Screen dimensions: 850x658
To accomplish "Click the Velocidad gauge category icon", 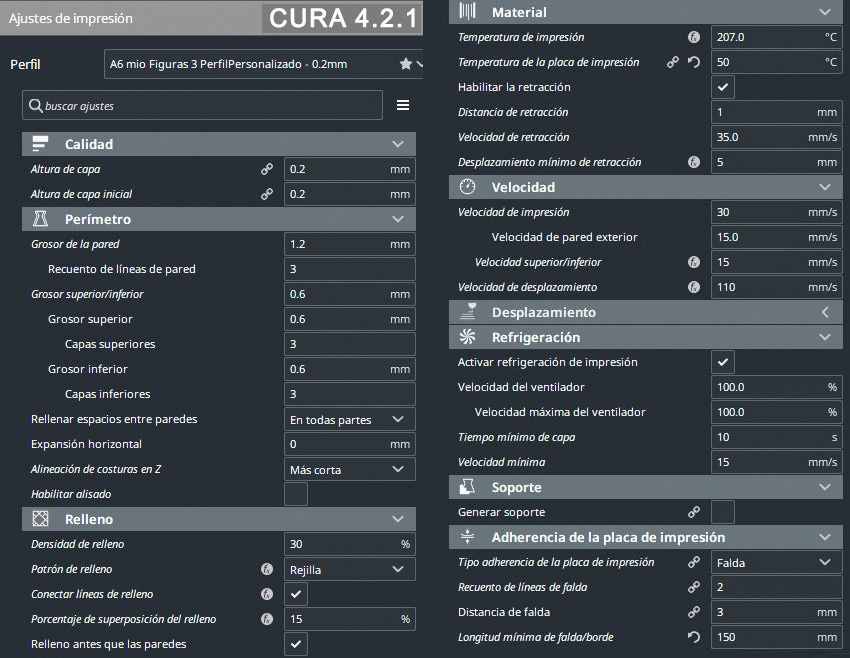I will pyautogui.click(x=467, y=187).
